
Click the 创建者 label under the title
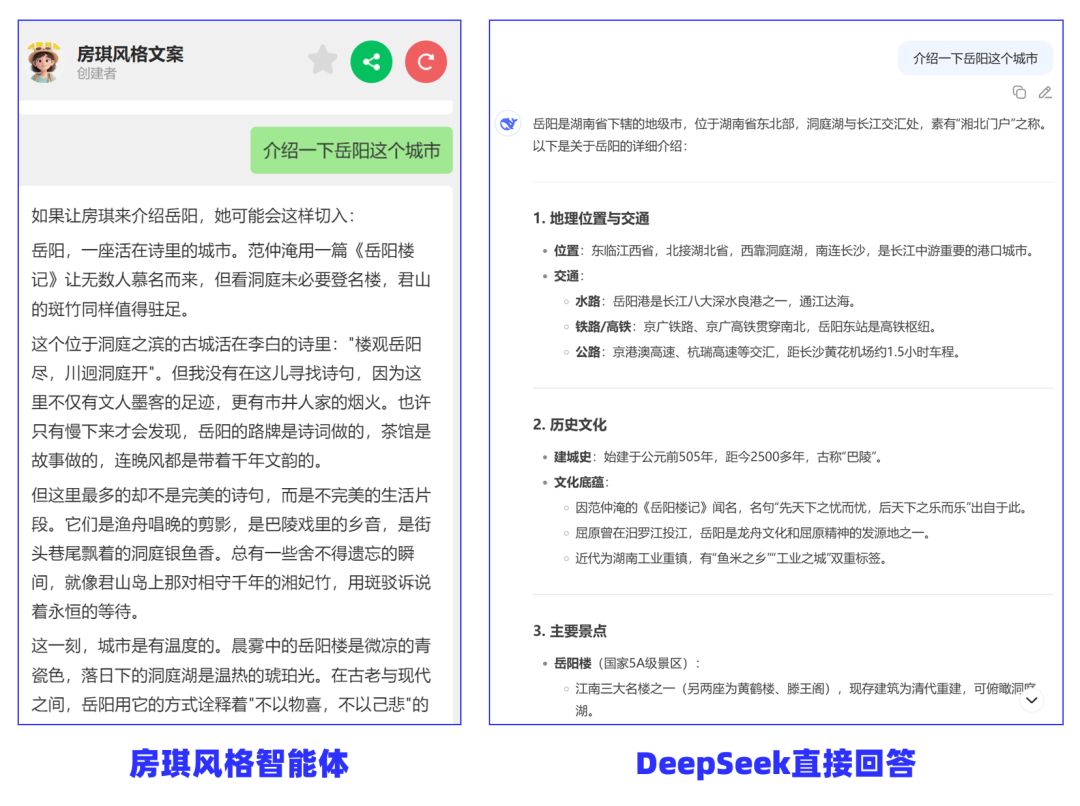click(96, 74)
